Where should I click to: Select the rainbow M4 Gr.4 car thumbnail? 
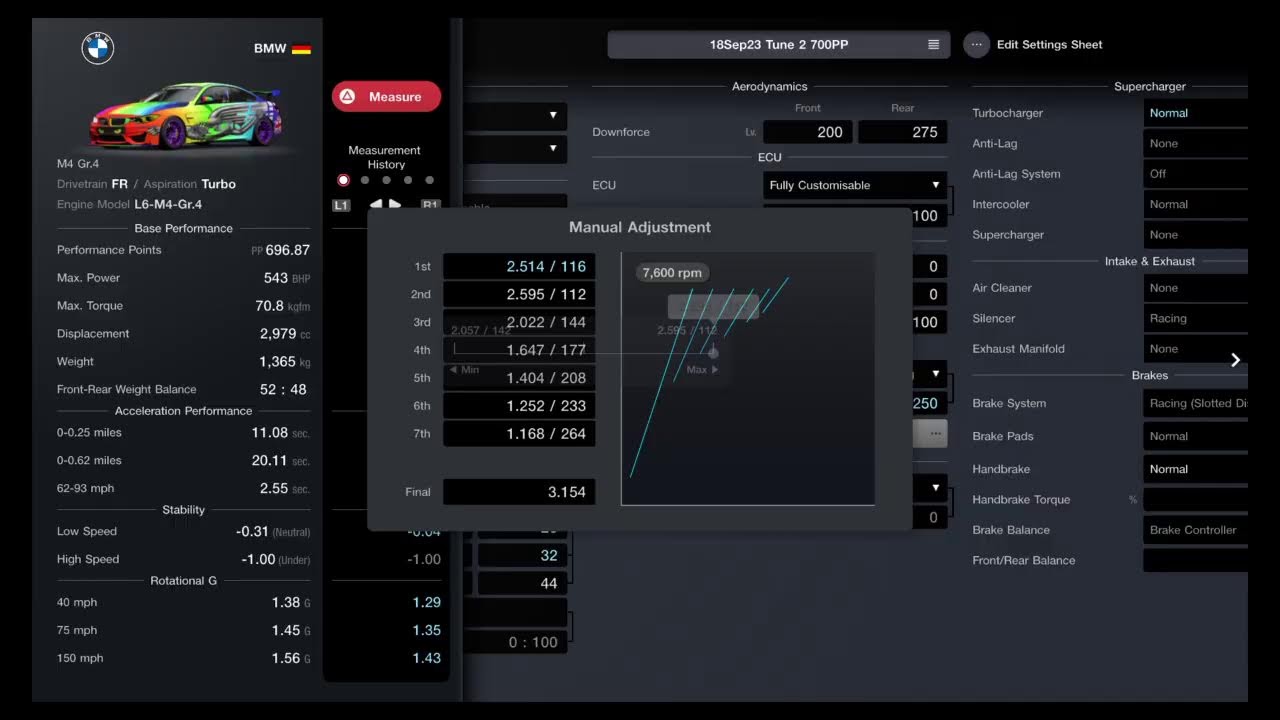click(184, 114)
